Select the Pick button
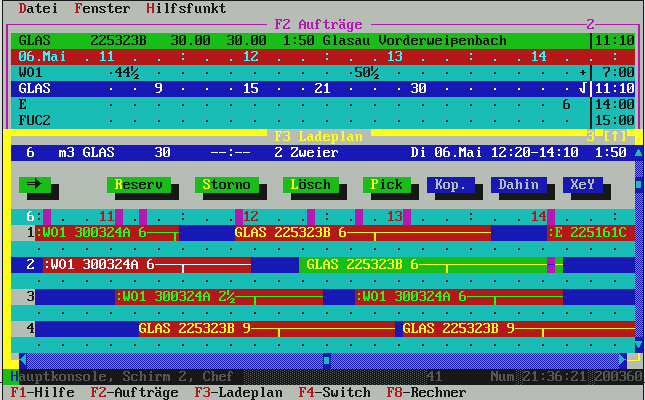 point(387,185)
